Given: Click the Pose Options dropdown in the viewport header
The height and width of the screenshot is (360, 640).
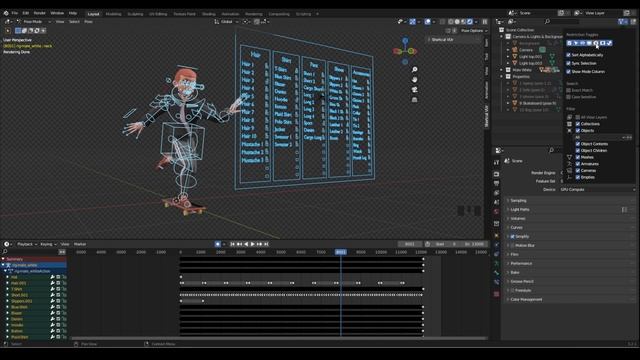Looking at the screenshot, I should pyautogui.click(x=474, y=31).
